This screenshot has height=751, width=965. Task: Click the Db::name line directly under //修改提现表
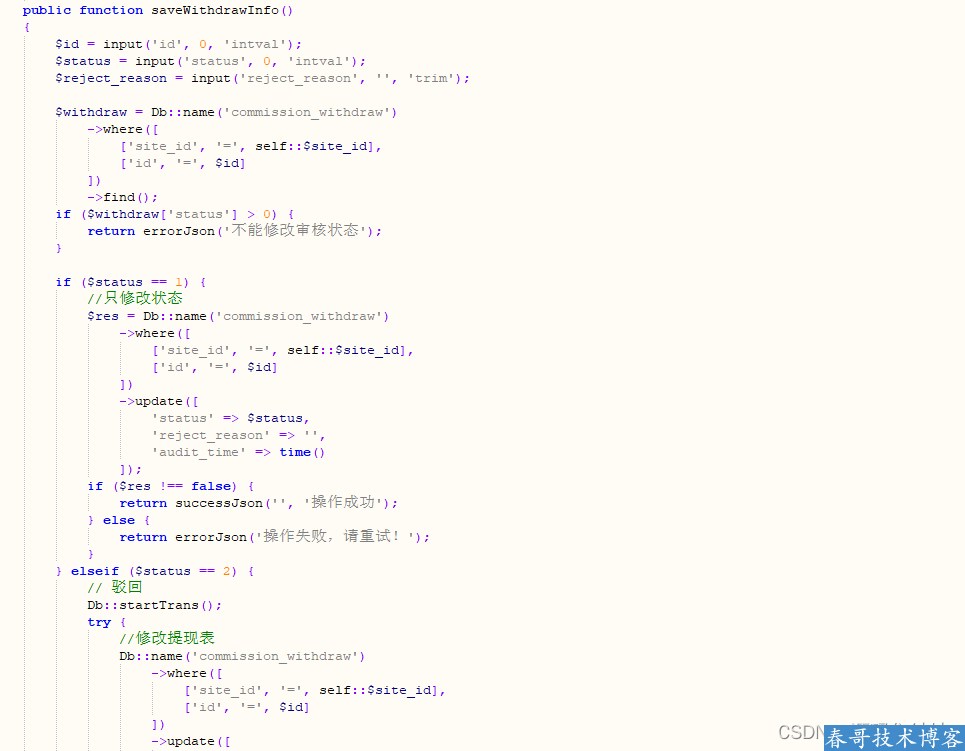(x=242, y=657)
